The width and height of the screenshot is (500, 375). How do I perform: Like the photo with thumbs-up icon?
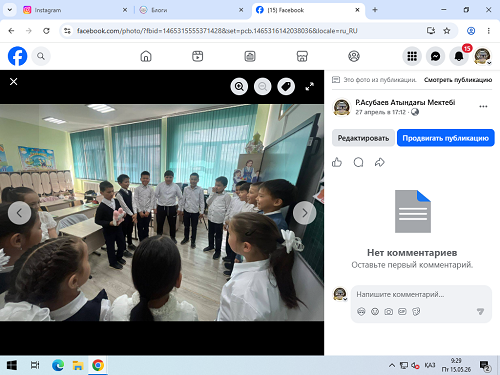tap(337, 162)
